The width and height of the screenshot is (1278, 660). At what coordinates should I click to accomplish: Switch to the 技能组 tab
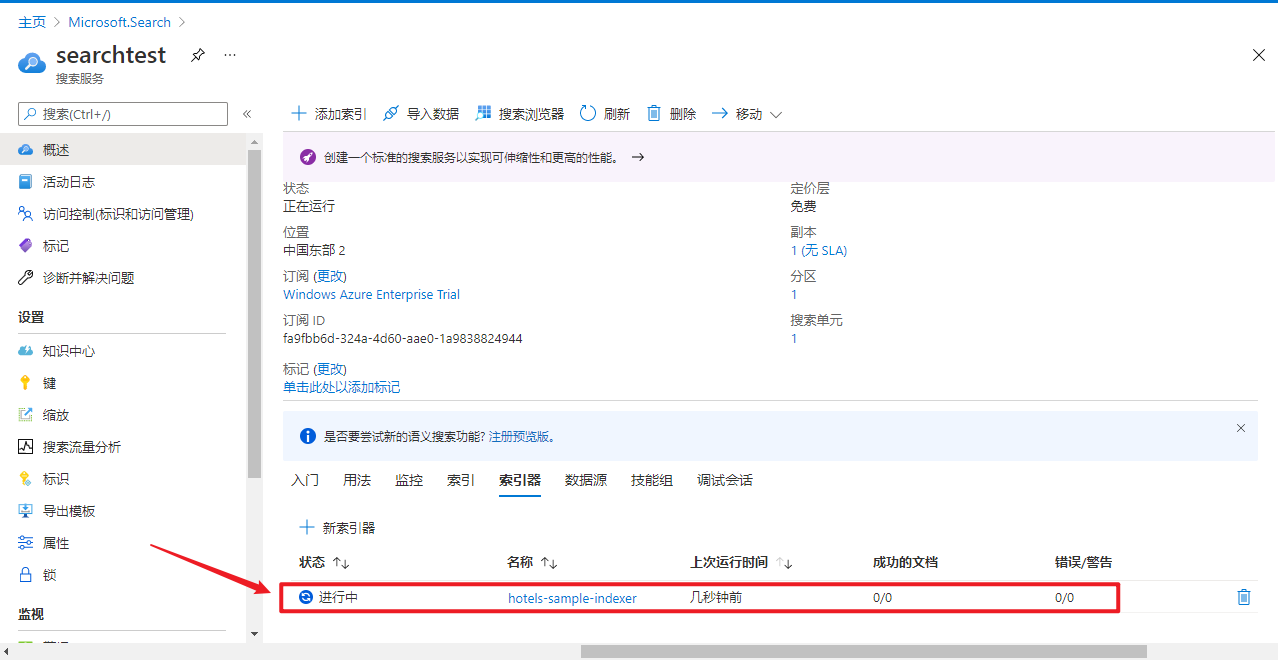click(x=652, y=480)
